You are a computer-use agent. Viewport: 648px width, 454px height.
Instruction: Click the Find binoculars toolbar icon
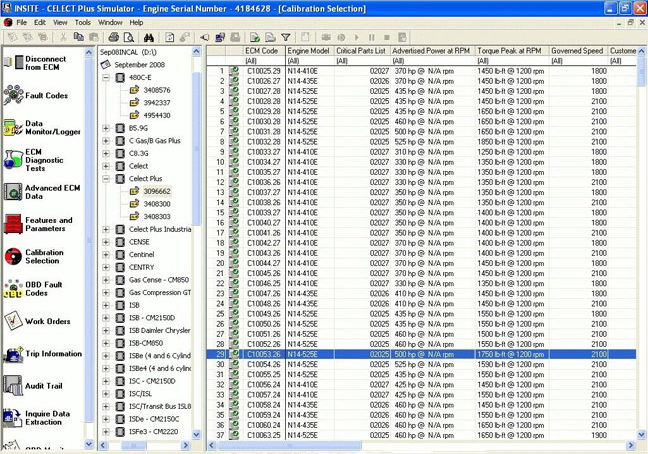pyautogui.click(x=149, y=38)
